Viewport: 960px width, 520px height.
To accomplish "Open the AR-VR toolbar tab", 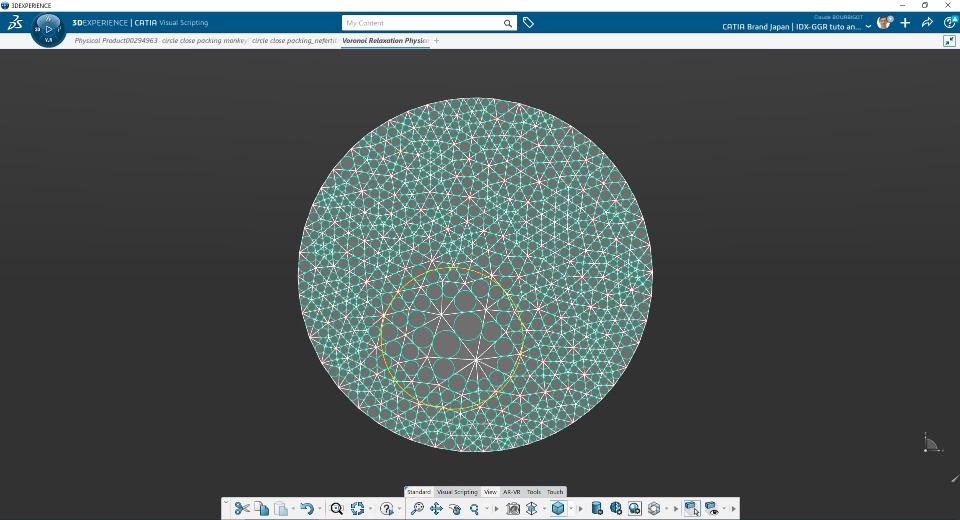I will (511, 492).
